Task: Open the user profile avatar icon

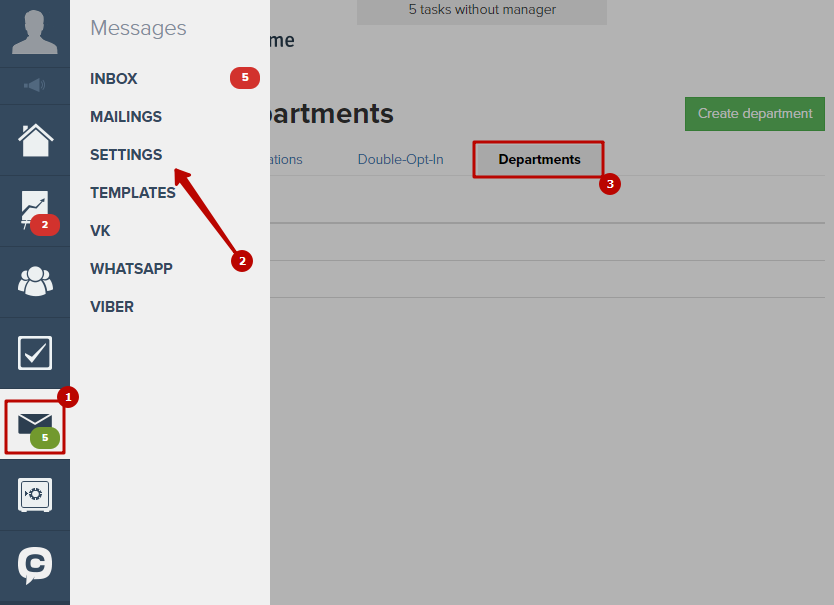Action: [35, 32]
